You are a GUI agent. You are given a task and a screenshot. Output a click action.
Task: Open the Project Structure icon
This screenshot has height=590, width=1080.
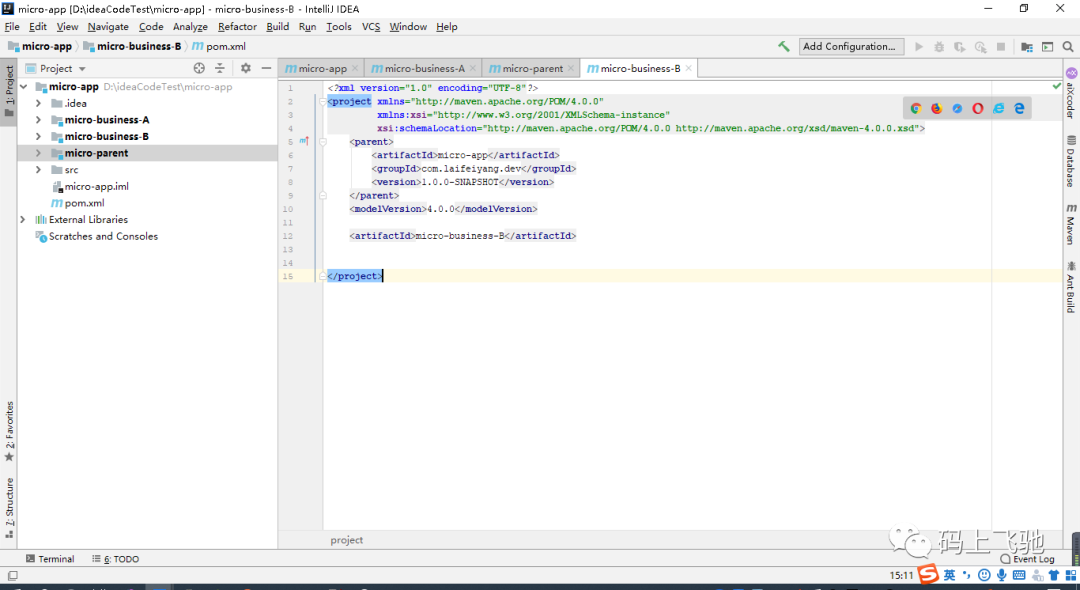tap(1027, 47)
